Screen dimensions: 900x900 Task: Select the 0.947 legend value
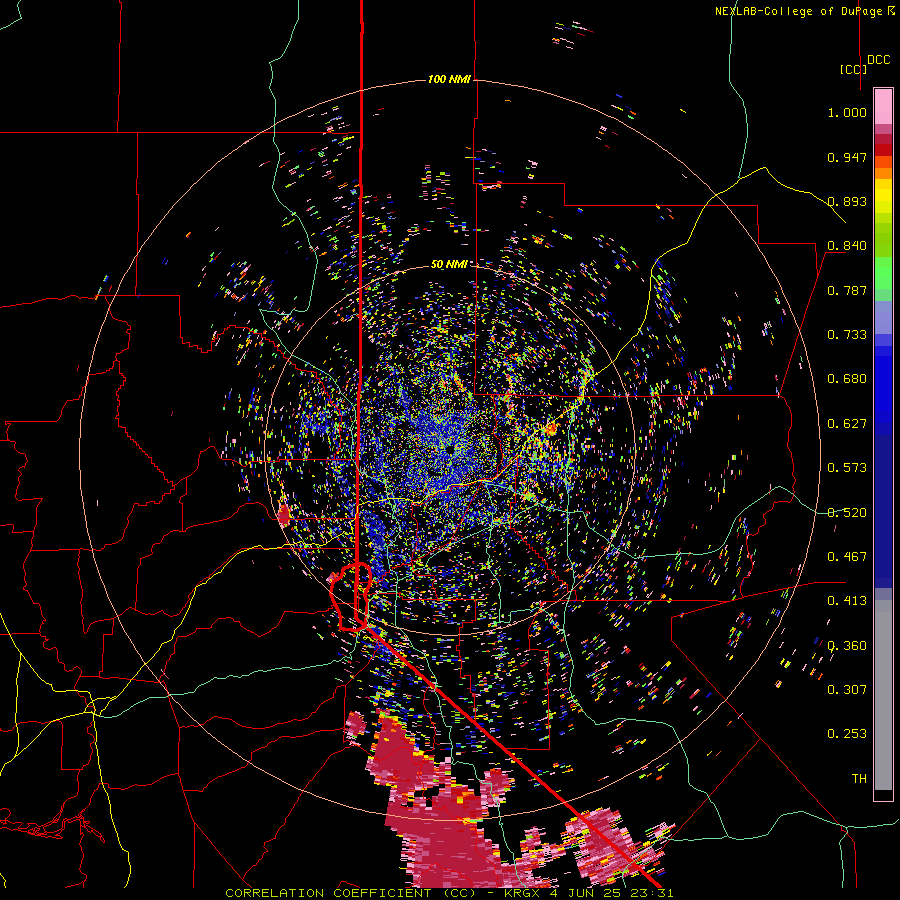[x=847, y=157]
